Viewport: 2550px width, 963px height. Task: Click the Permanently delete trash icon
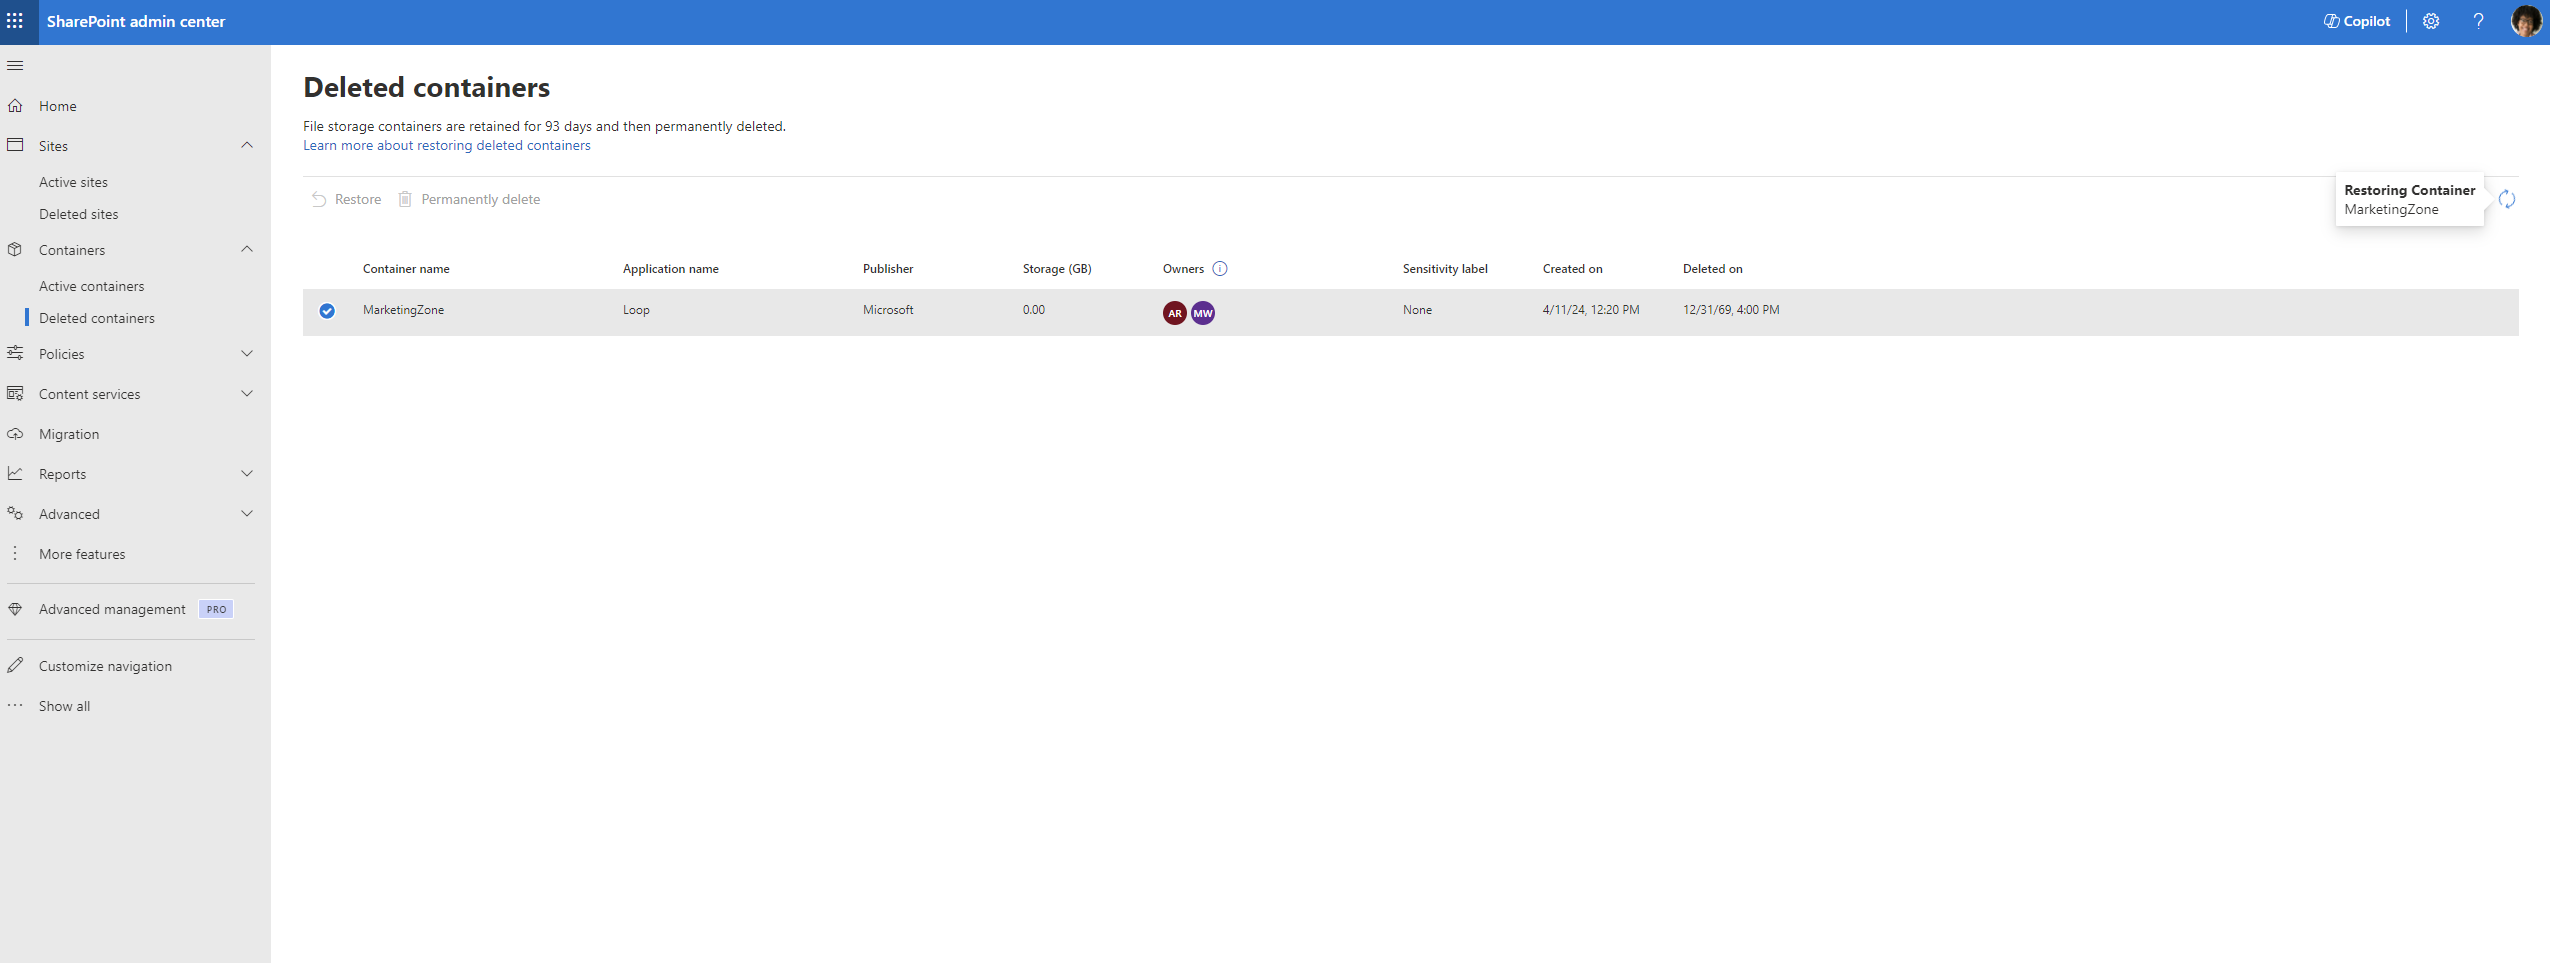(x=405, y=199)
